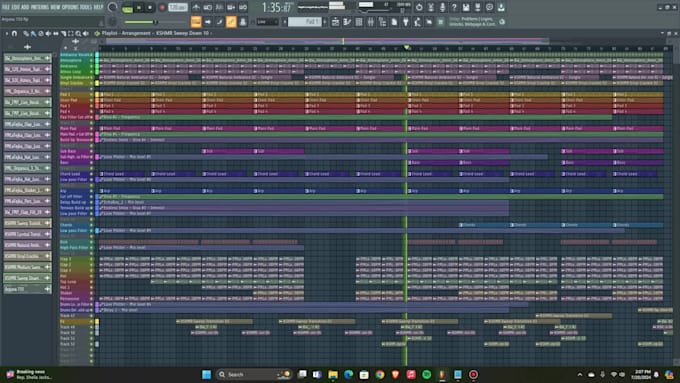
Task: Select the next pattern arrow right of Pad 1
Action: tap(325, 22)
